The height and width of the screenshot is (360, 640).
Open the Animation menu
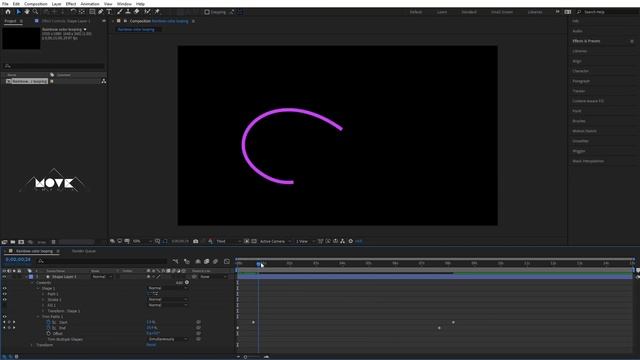90,4
